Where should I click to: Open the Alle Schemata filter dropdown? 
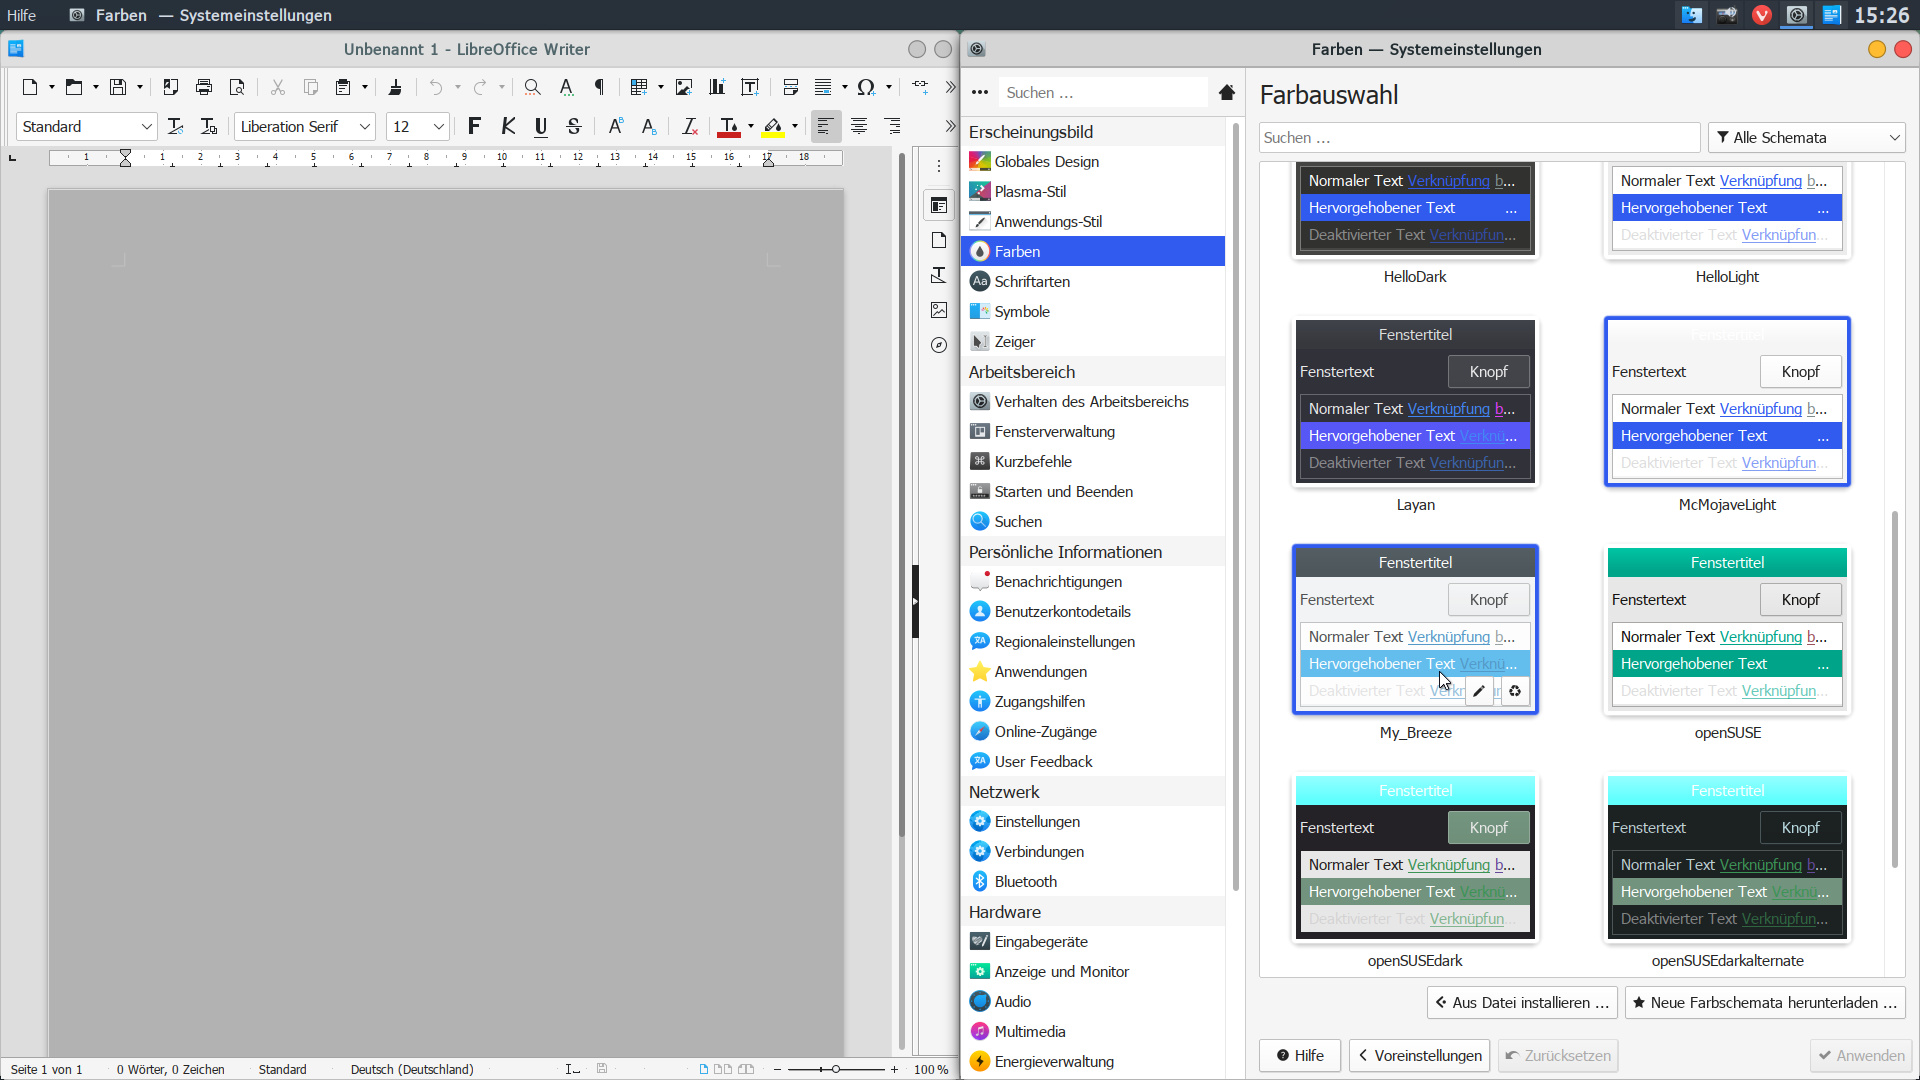1806,137
